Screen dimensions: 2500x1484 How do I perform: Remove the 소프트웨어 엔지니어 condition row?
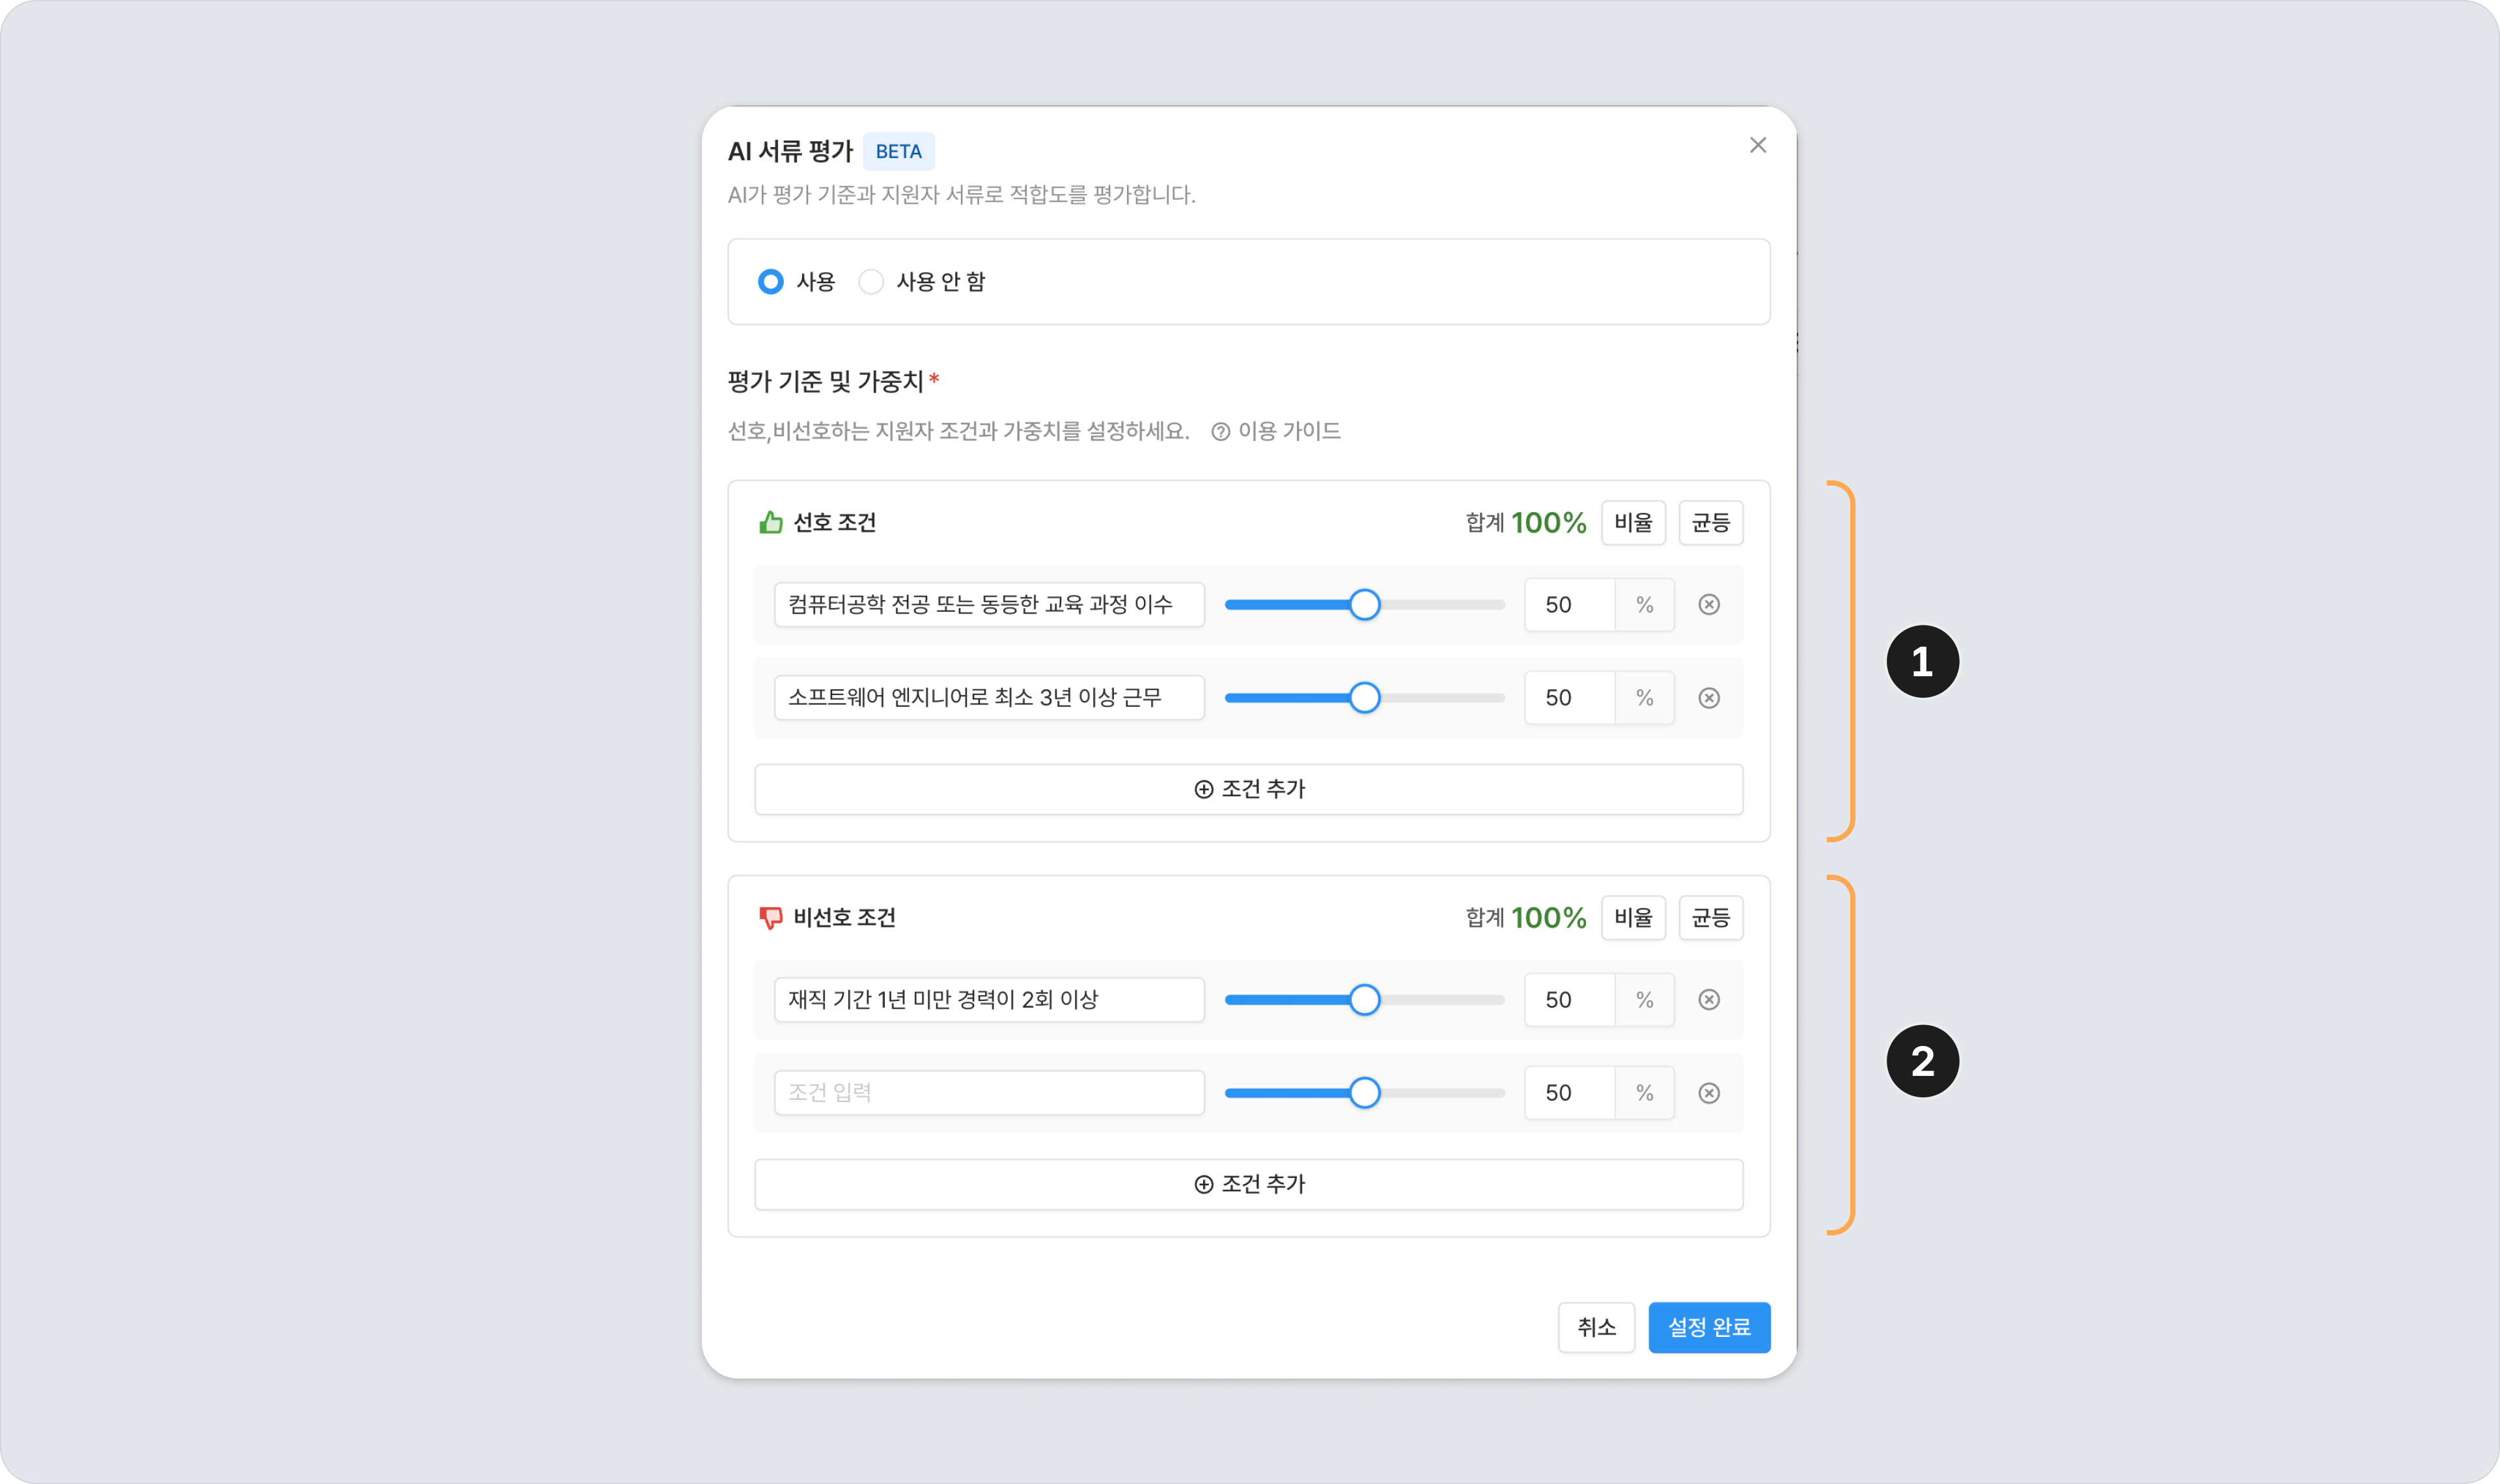pos(1709,698)
